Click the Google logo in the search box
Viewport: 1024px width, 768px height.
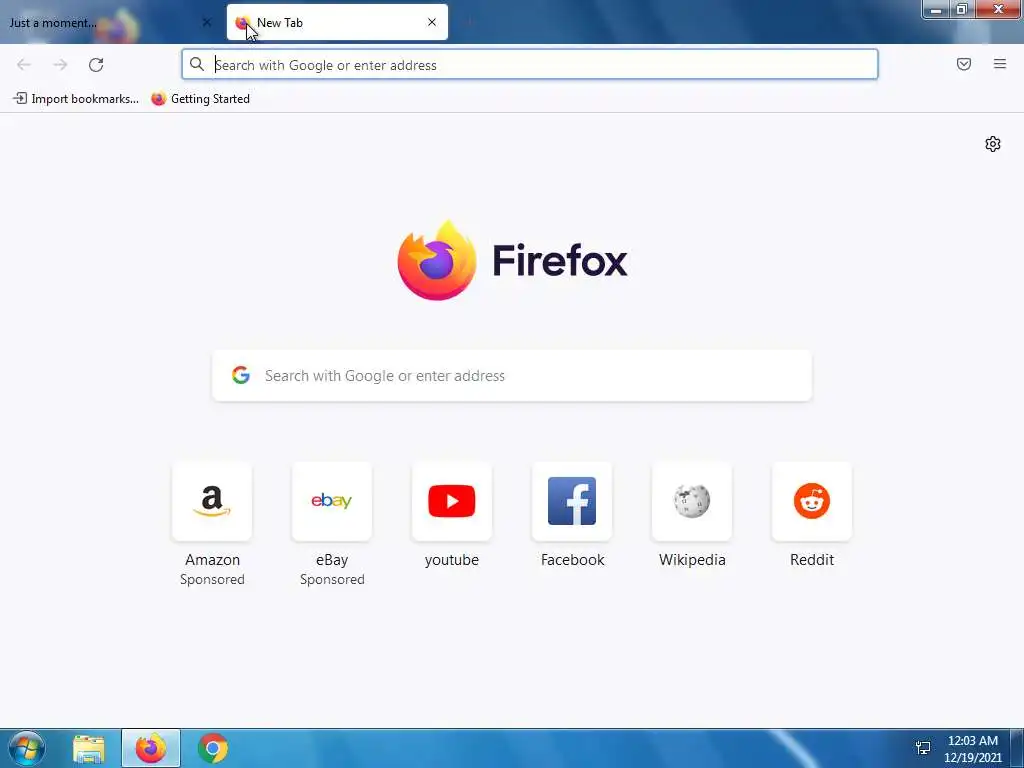(x=241, y=375)
